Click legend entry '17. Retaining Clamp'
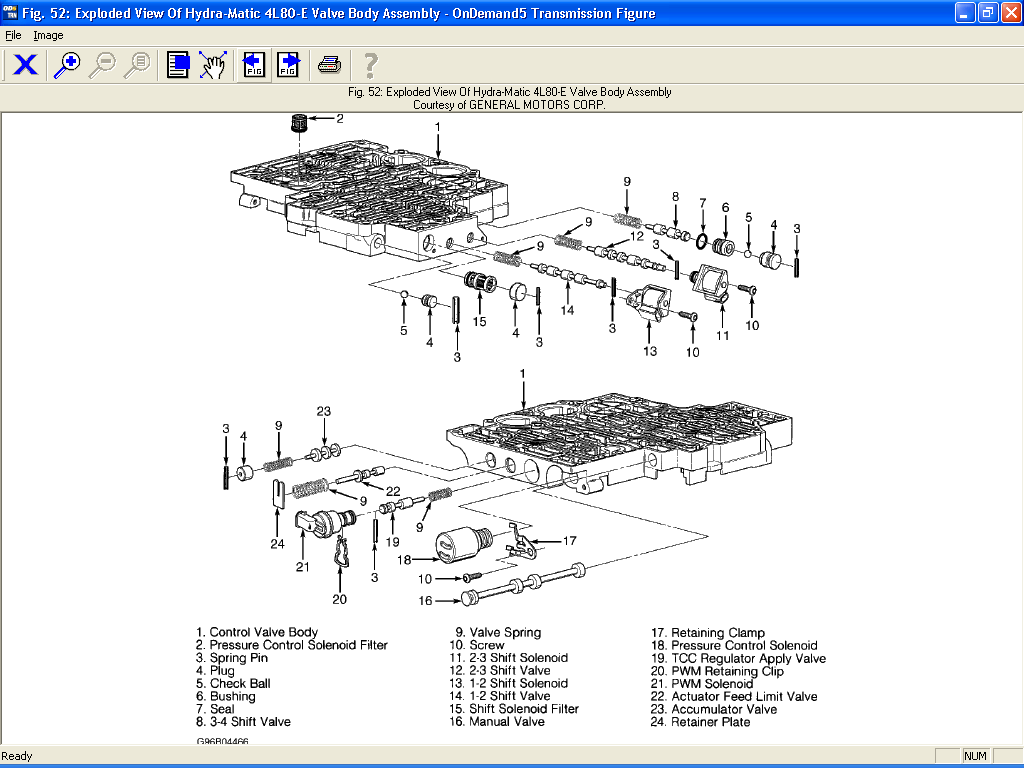This screenshot has height=768, width=1024. (x=708, y=633)
